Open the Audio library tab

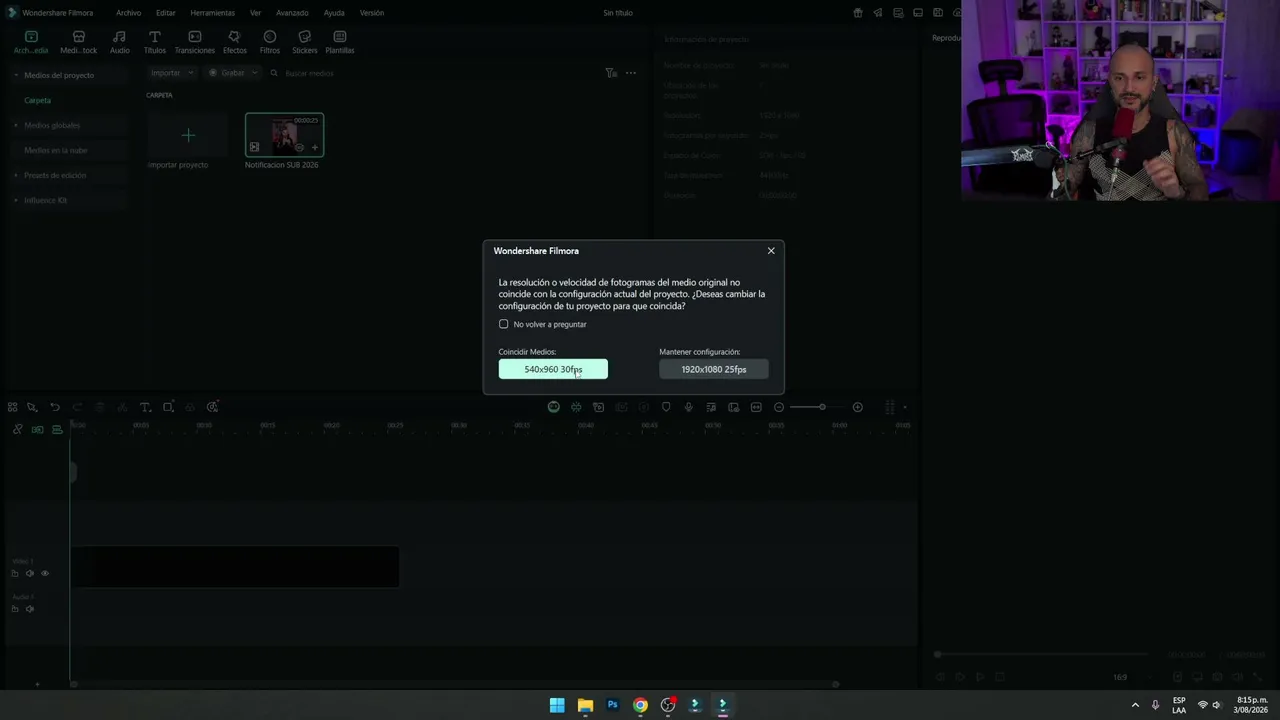[120, 41]
